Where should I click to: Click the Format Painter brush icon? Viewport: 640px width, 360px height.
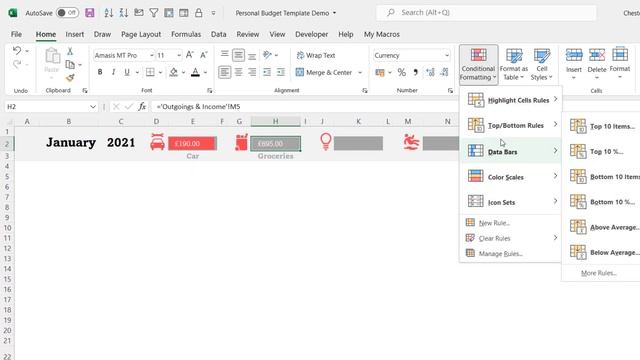pyautogui.click(x=70, y=78)
